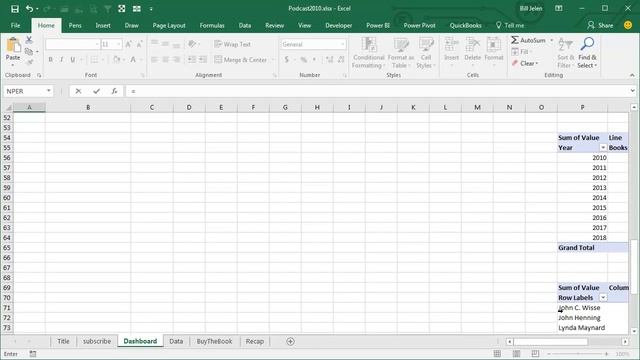Open Cell Styles gallery

click(426, 53)
